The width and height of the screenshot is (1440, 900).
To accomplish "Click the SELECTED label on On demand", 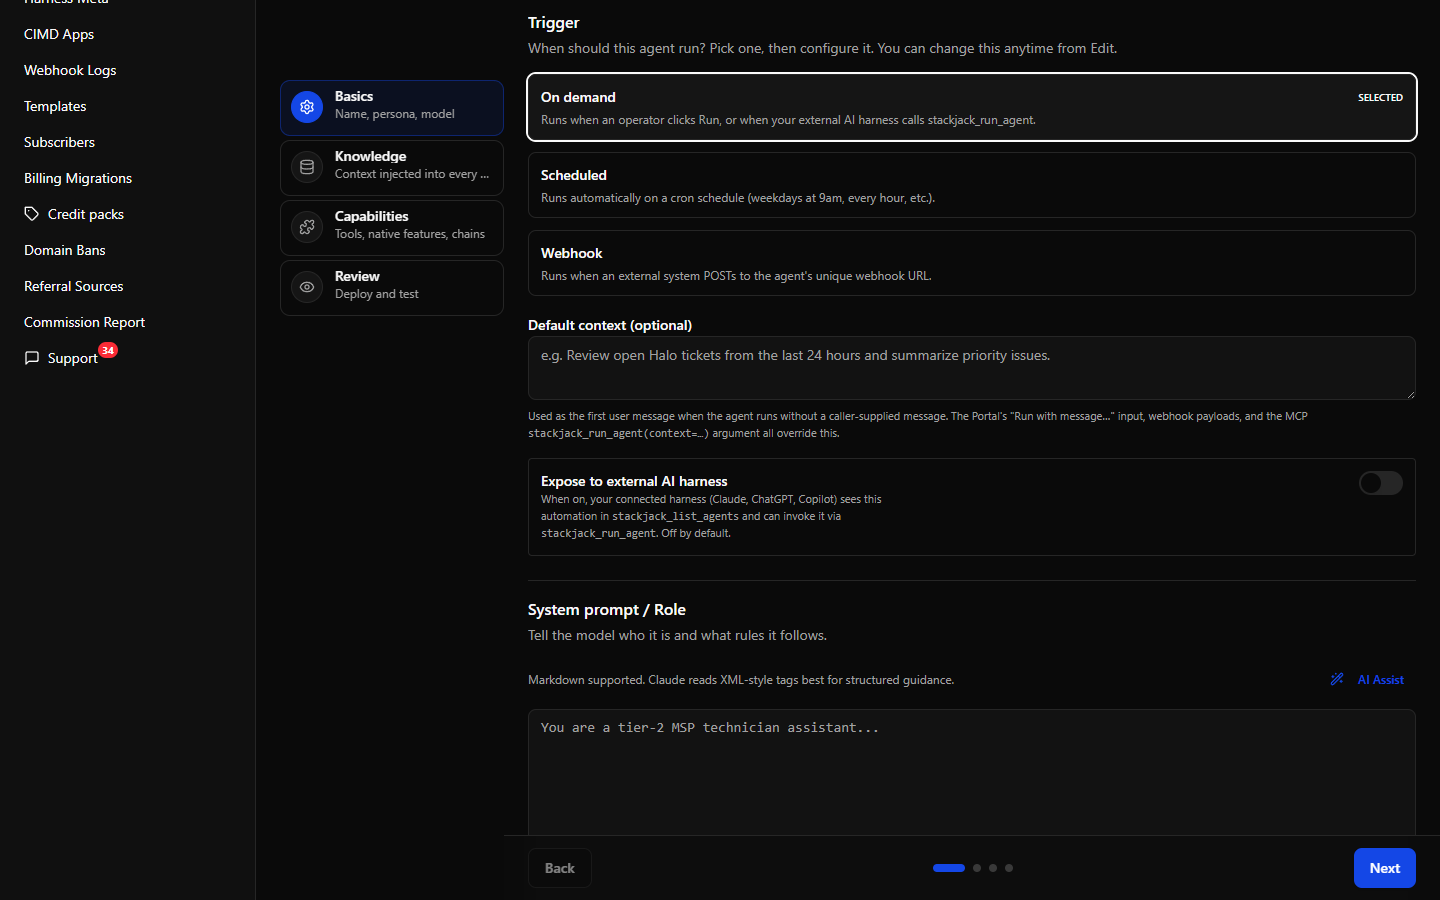I will pyautogui.click(x=1380, y=97).
